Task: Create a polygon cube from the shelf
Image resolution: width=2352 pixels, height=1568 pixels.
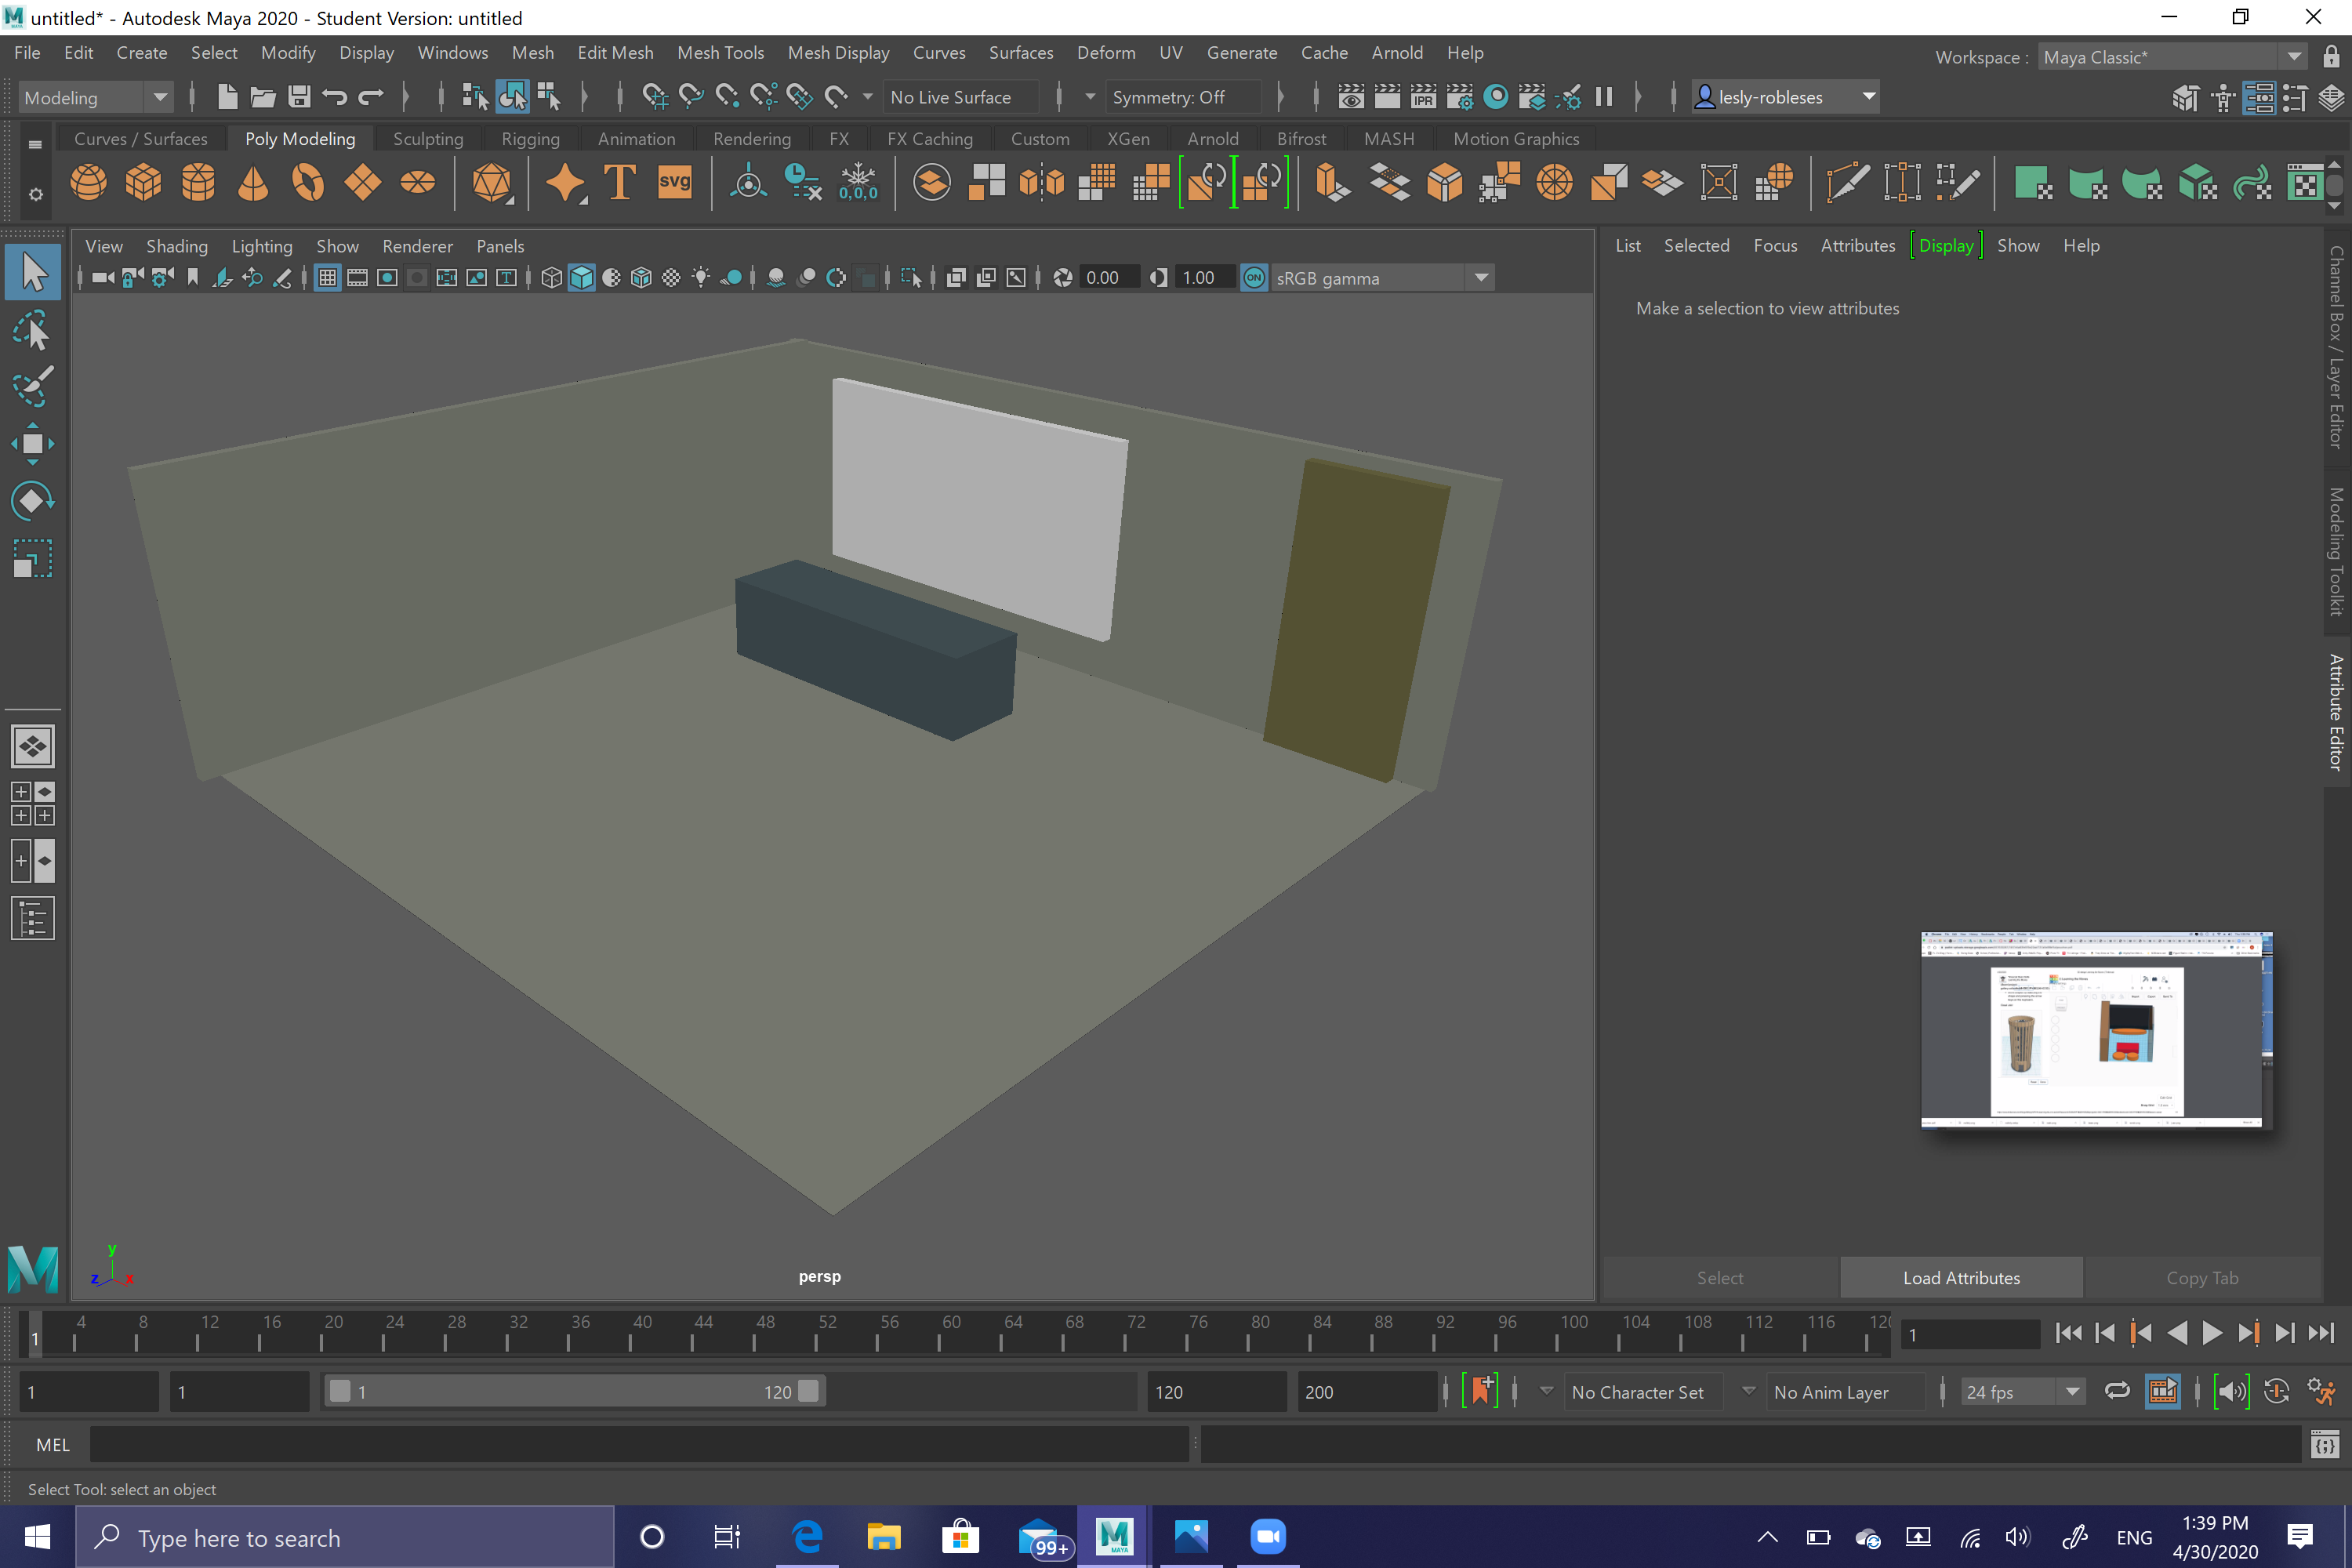Action: (143, 182)
